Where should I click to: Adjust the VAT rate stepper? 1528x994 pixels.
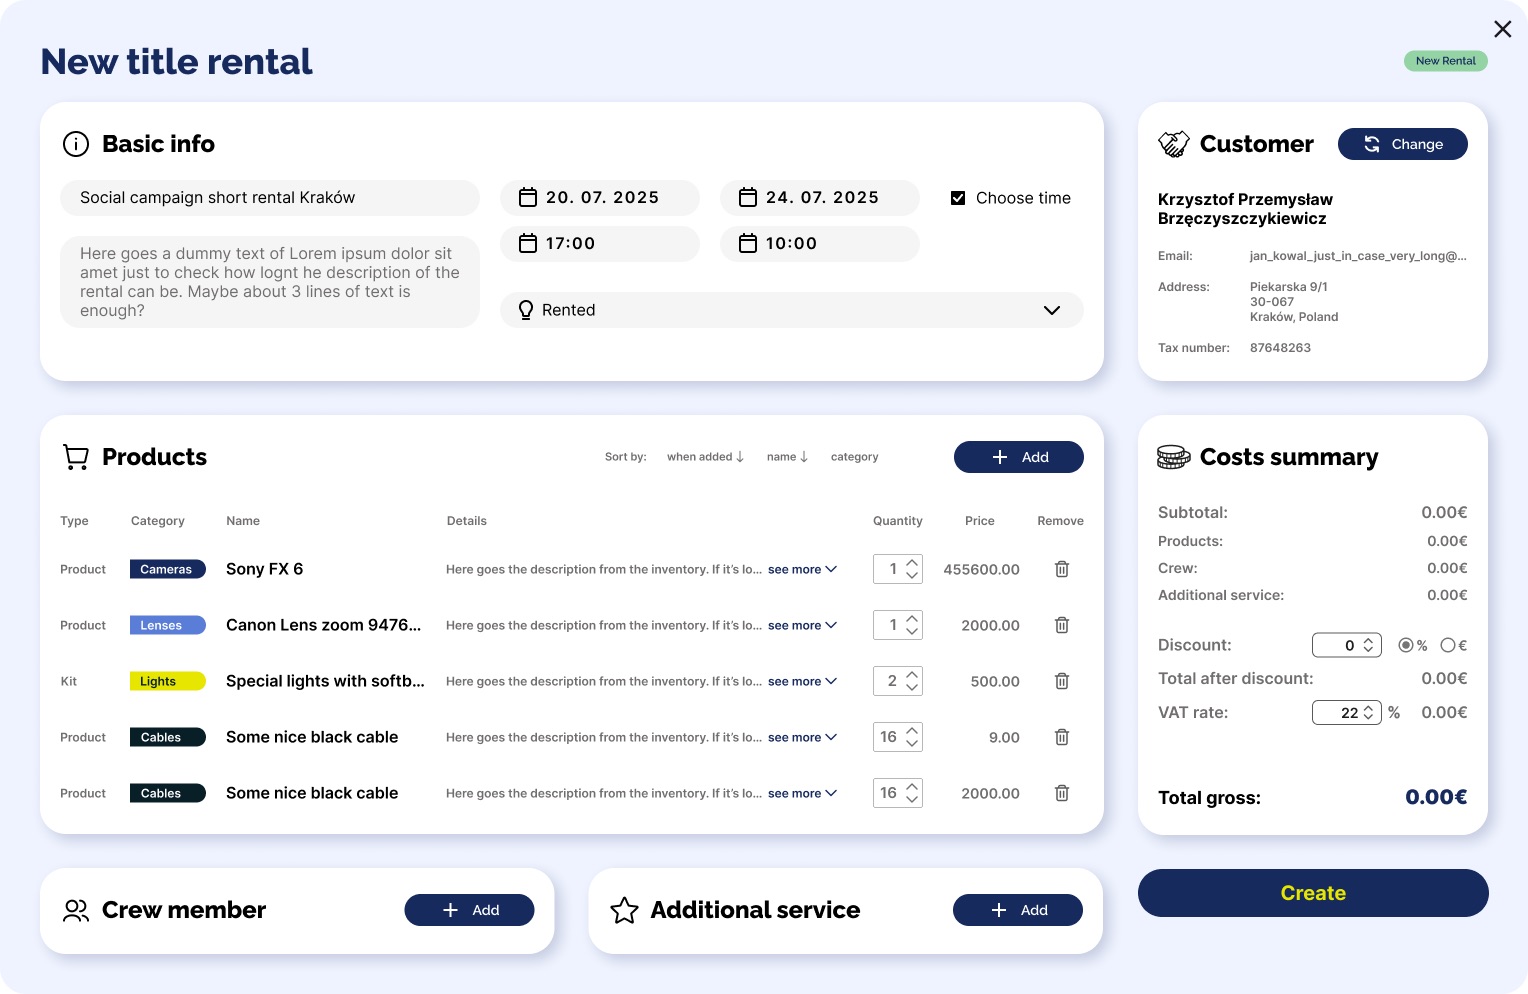pos(1369,712)
